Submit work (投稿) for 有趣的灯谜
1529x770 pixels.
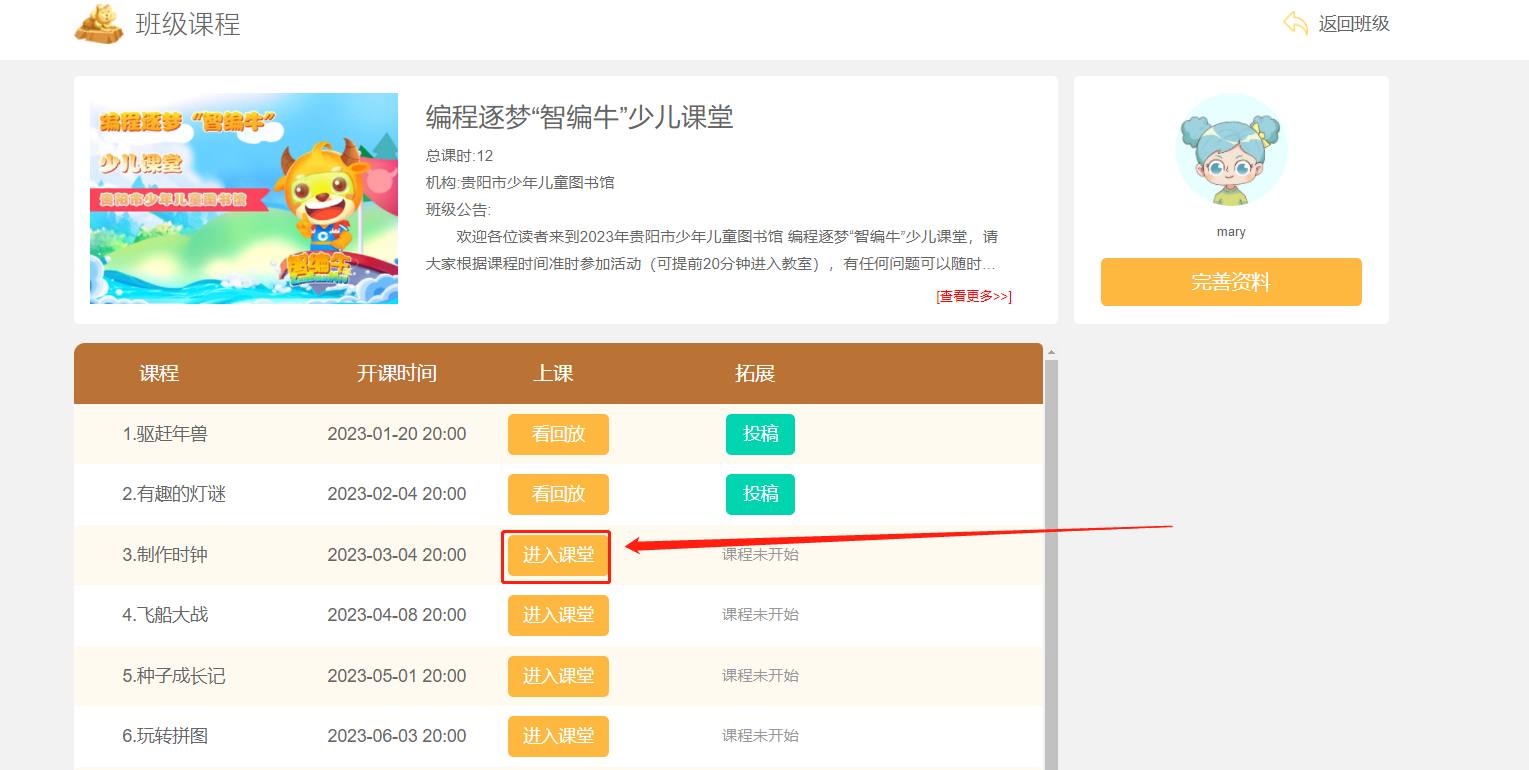click(760, 494)
